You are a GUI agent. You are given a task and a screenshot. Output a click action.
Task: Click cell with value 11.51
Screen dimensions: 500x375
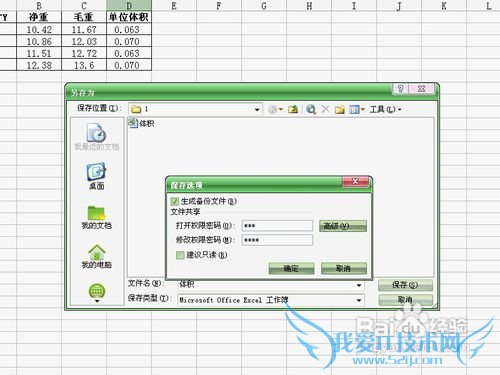tap(39, 53)
